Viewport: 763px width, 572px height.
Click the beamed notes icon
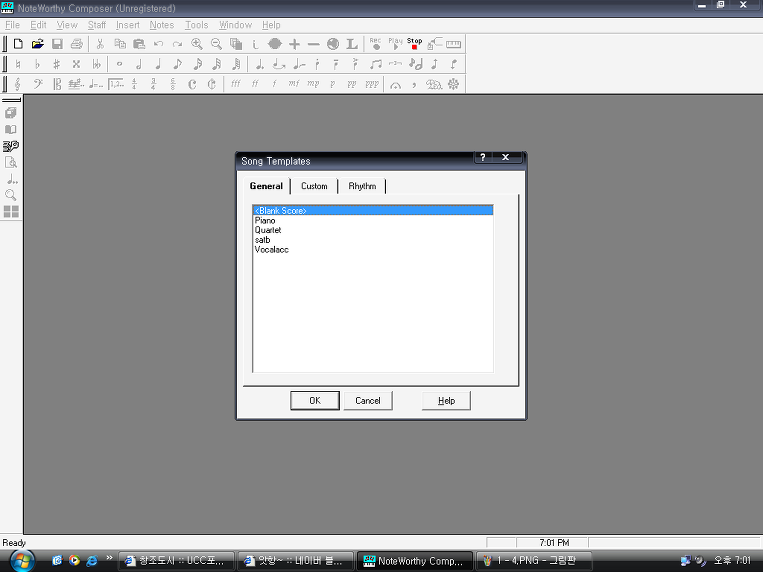tap(376, 64)
